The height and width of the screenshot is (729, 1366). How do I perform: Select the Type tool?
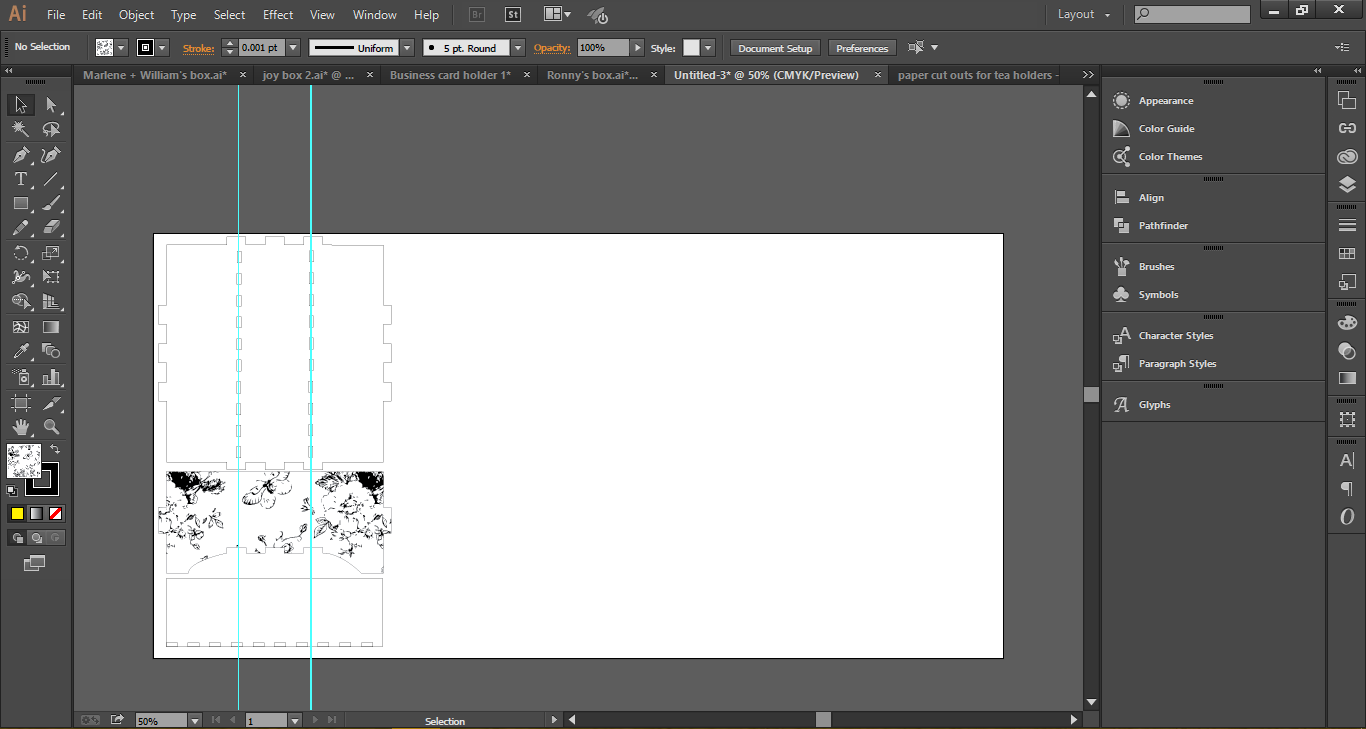pyautogui.click(x=20, y=179)
